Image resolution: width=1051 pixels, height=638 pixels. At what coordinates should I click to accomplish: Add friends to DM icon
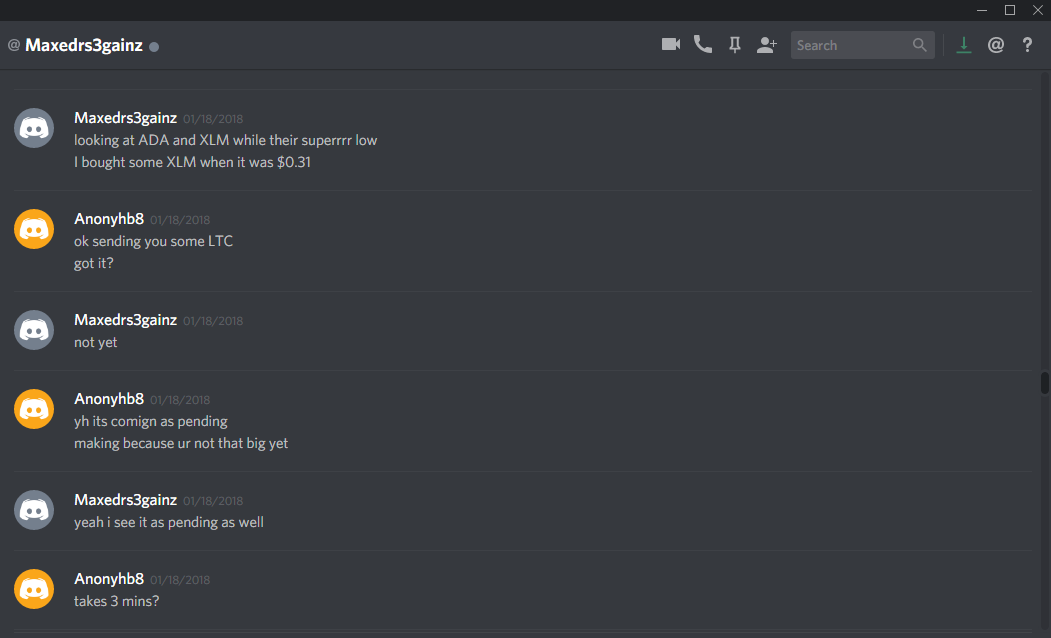(x=766, y=45)
